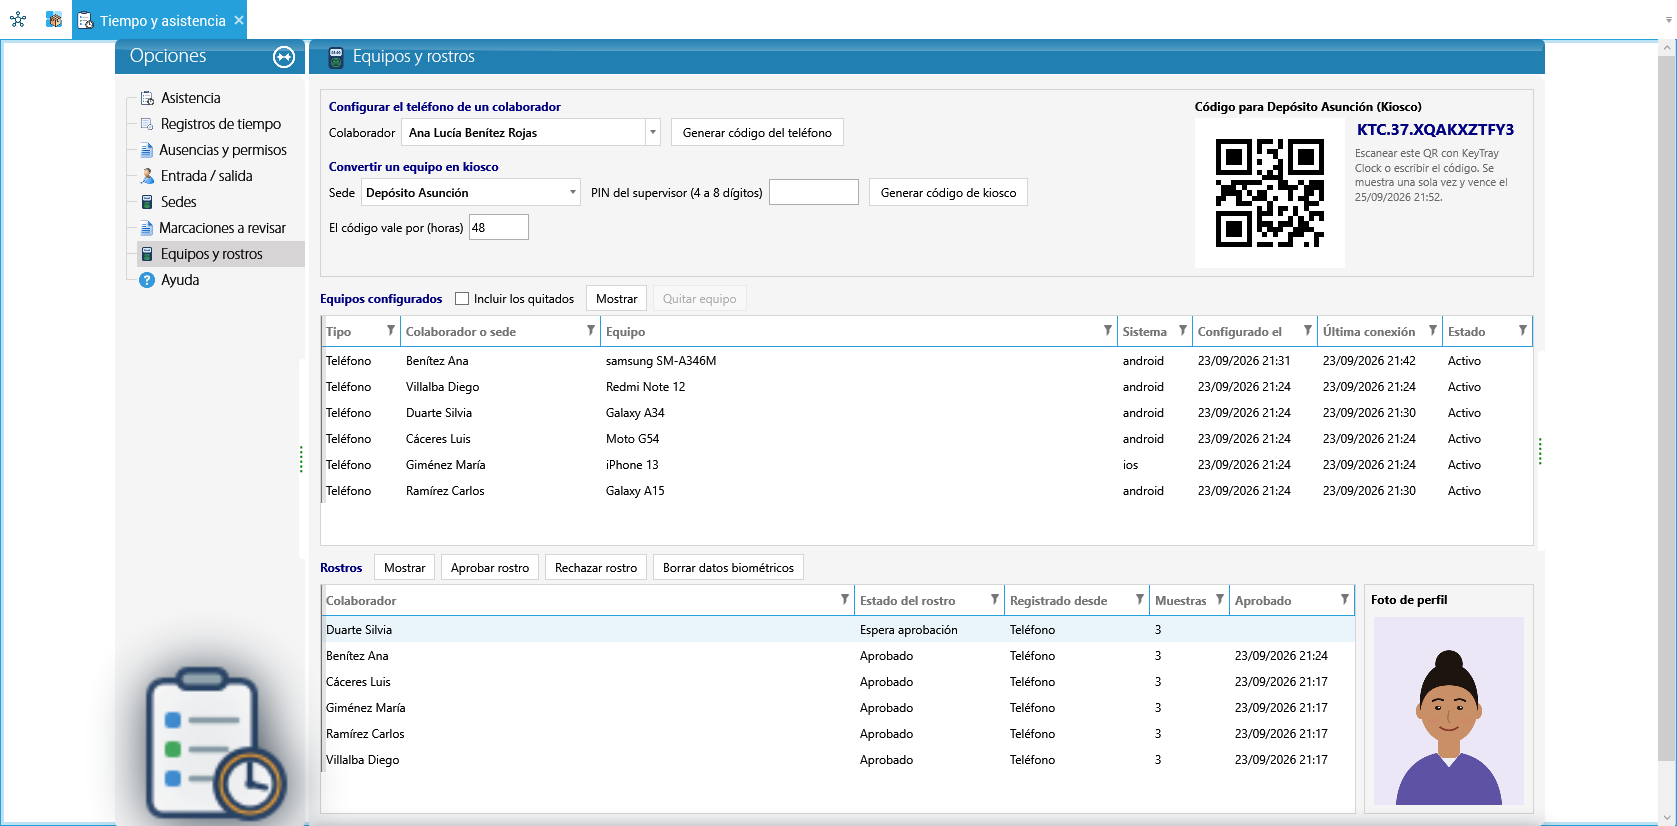The image size is (1677, 826).
Task: Click the network icon in top tab bar
Action: point(18,19)
